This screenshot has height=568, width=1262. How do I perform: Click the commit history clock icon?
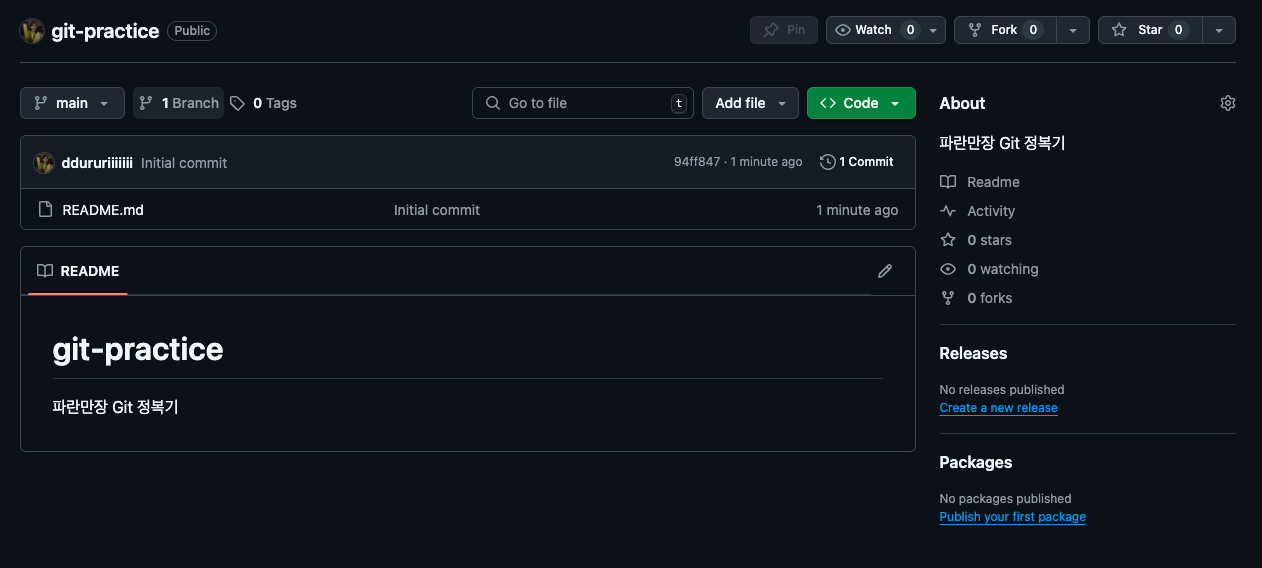tap(827, 162)
